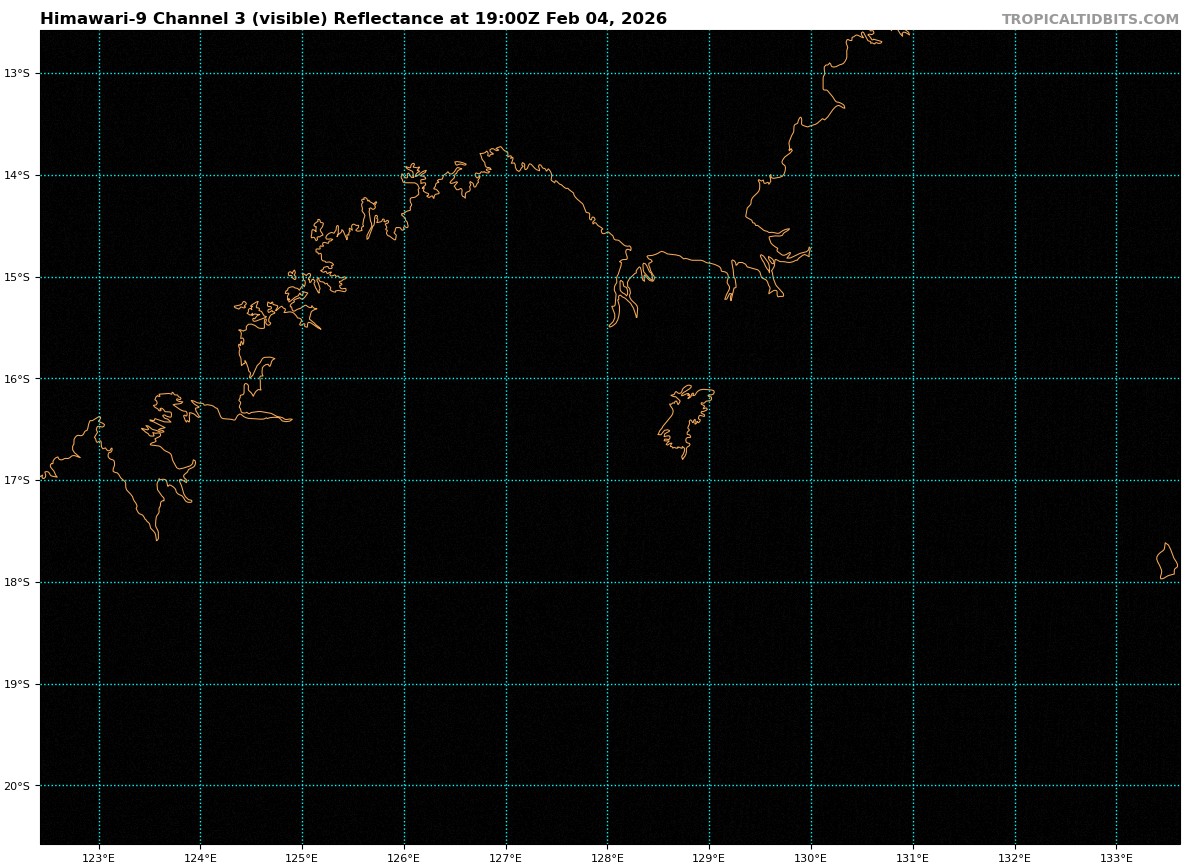1200x867 pixels.
Task: Click the 133°E longitude axis label
Action: coord(1116,857)
